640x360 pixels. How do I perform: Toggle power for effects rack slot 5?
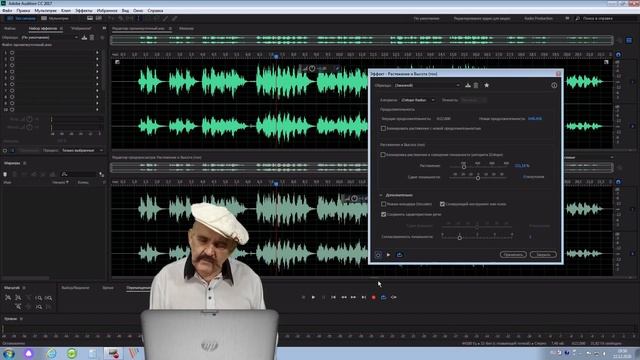pos(12,78)
